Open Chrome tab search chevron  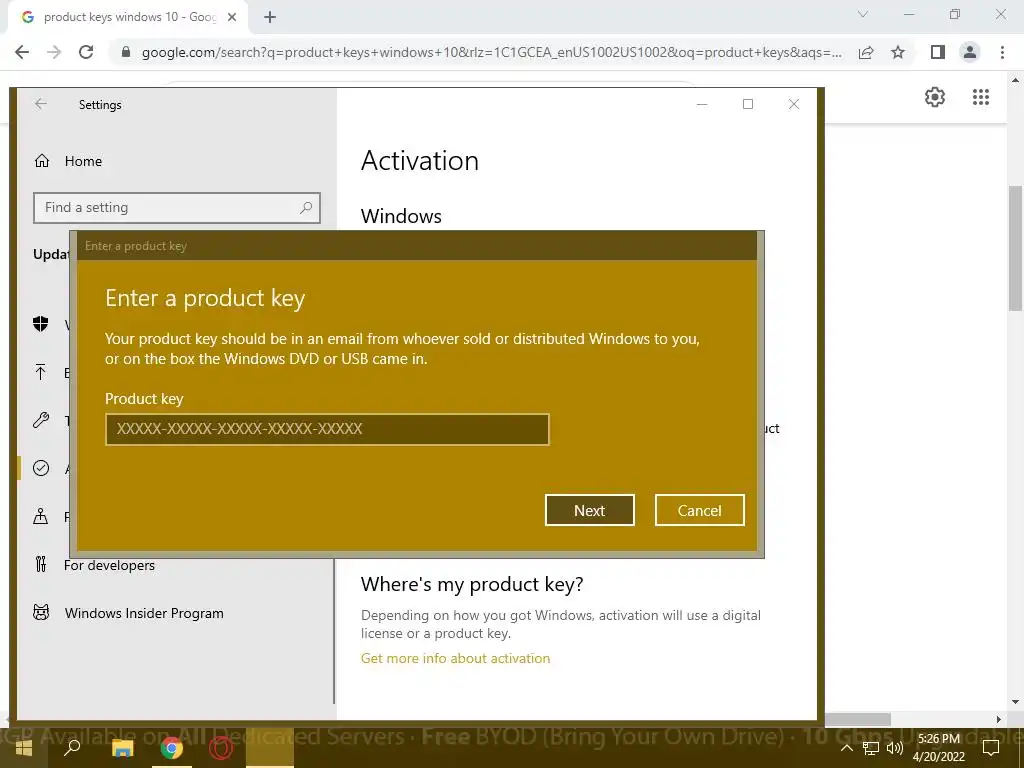coord(863,14)
